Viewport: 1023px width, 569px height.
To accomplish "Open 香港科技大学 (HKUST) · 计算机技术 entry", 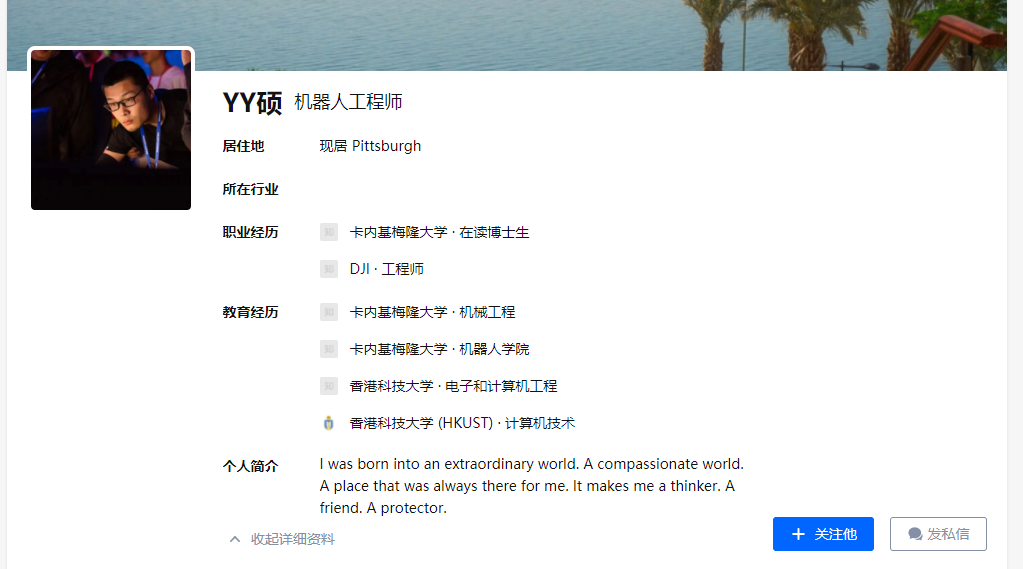I will (462, 423).
